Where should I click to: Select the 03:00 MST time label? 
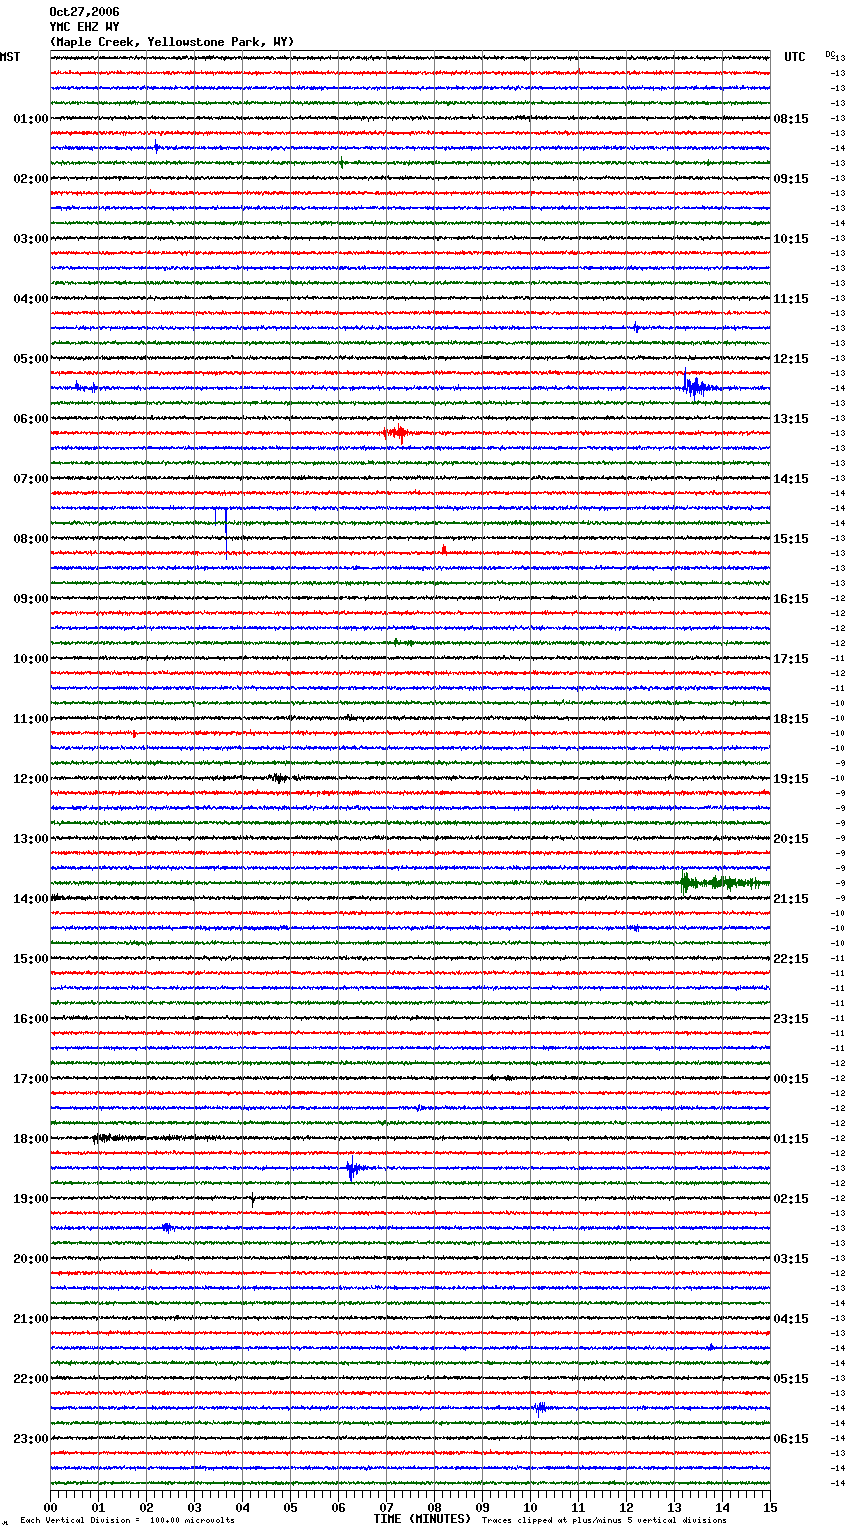31,239
